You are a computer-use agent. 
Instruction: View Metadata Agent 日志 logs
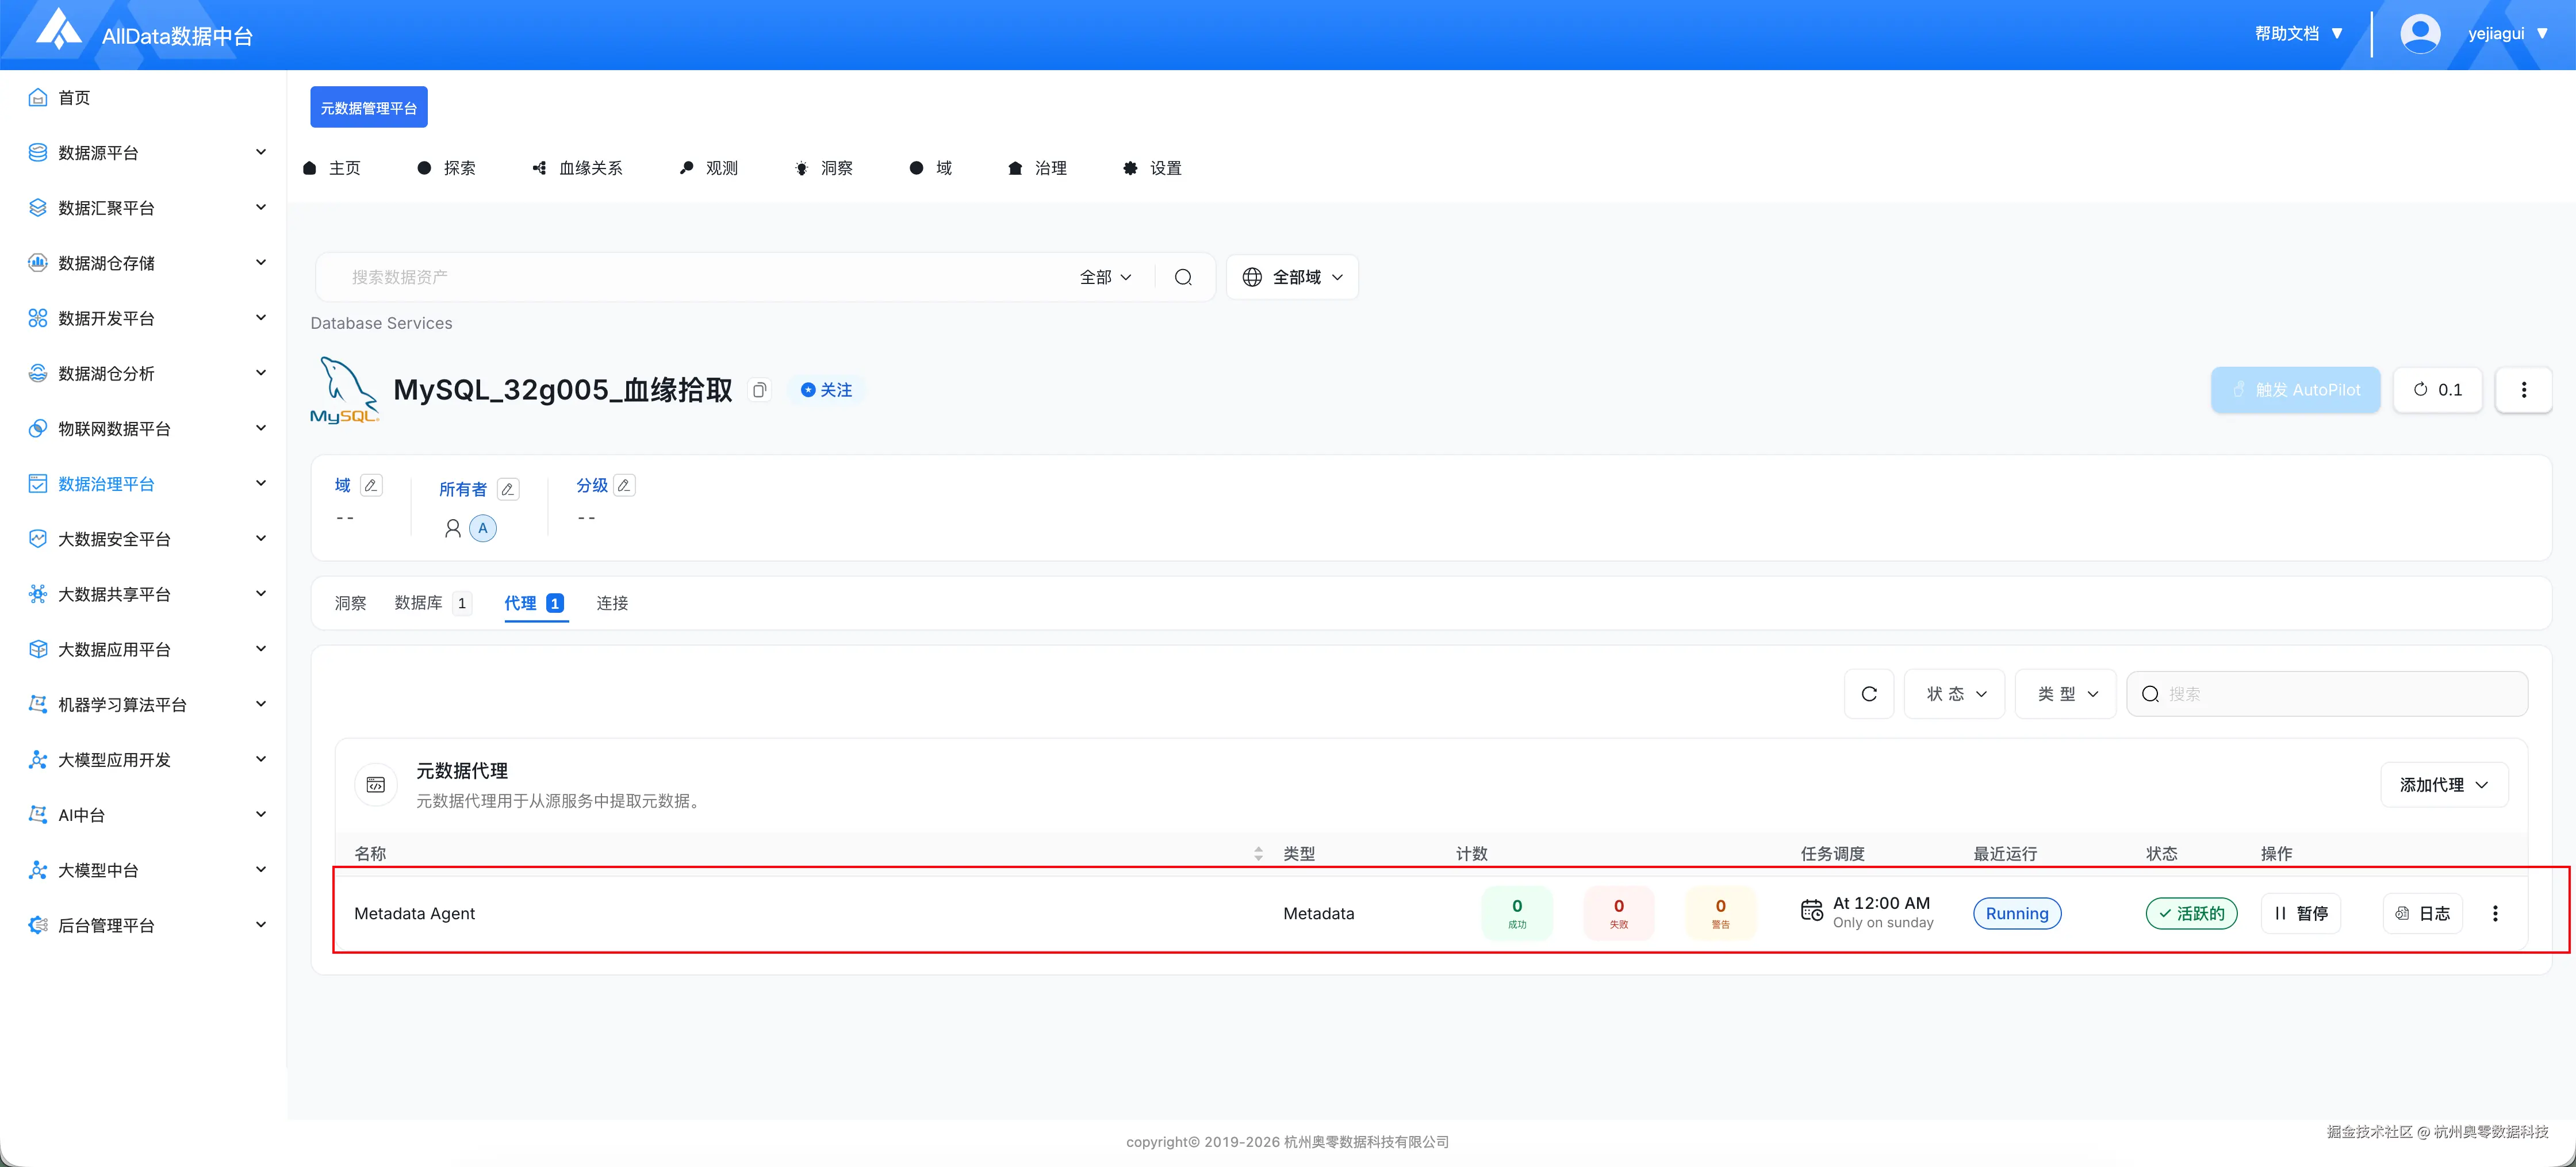[2422, 913]
